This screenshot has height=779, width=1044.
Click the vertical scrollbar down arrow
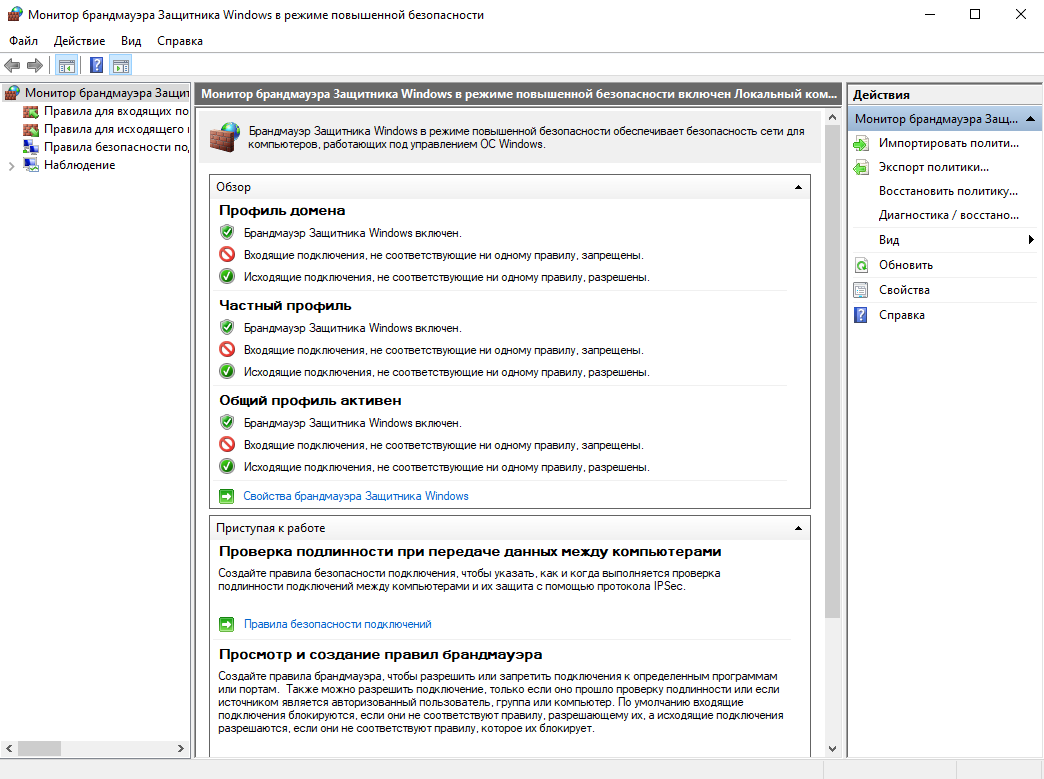coord(832,748)
